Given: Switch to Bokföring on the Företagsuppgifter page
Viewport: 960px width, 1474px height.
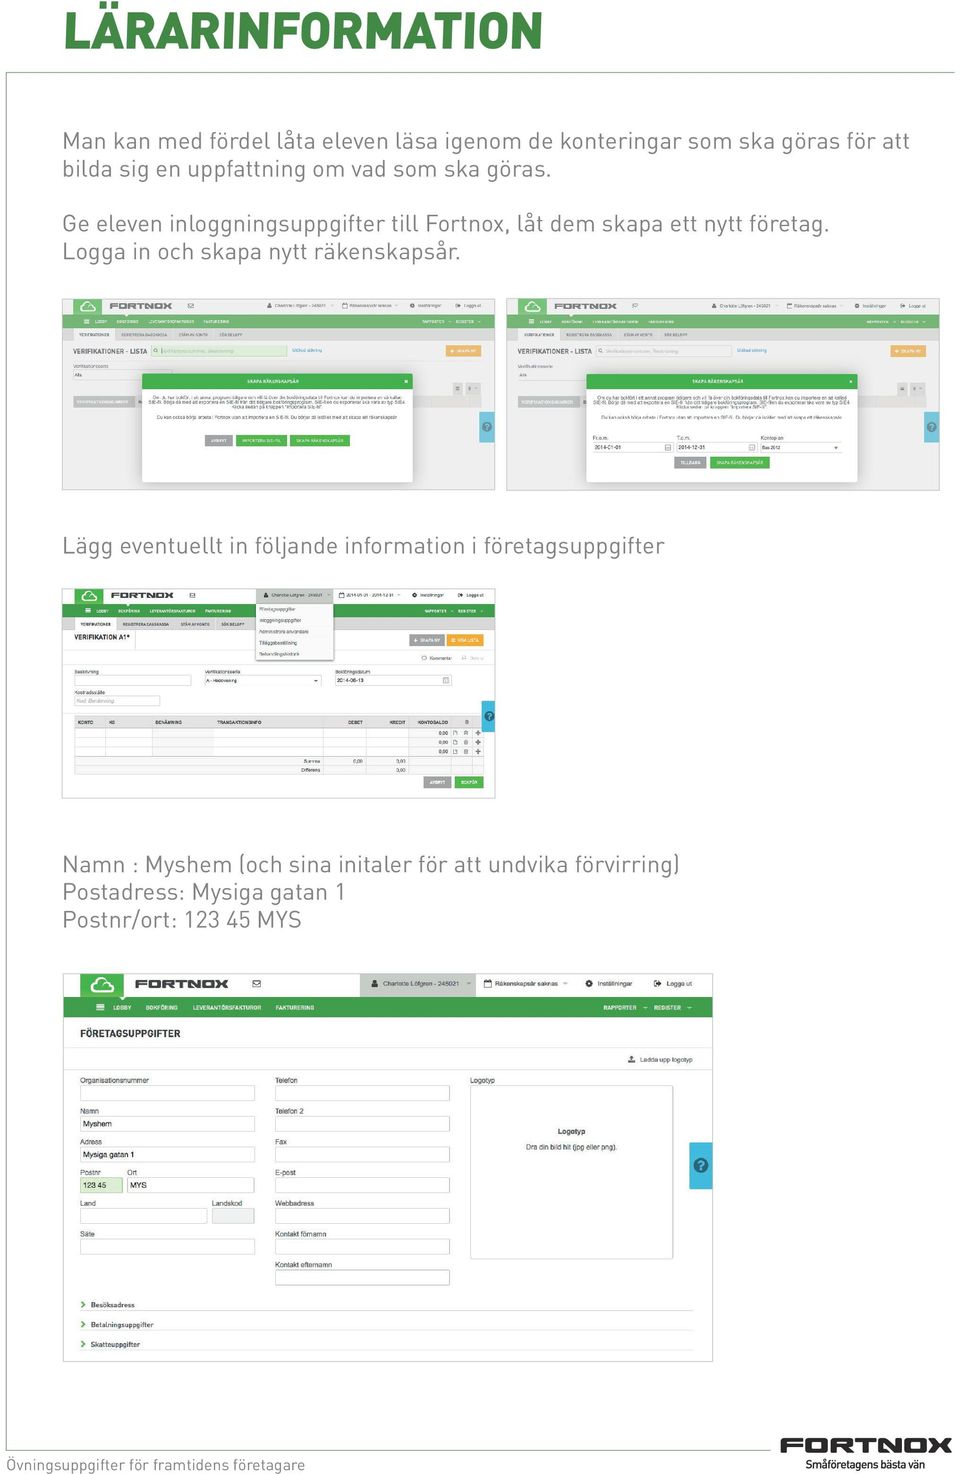Looking at the screenshot, I should 161,1008.
